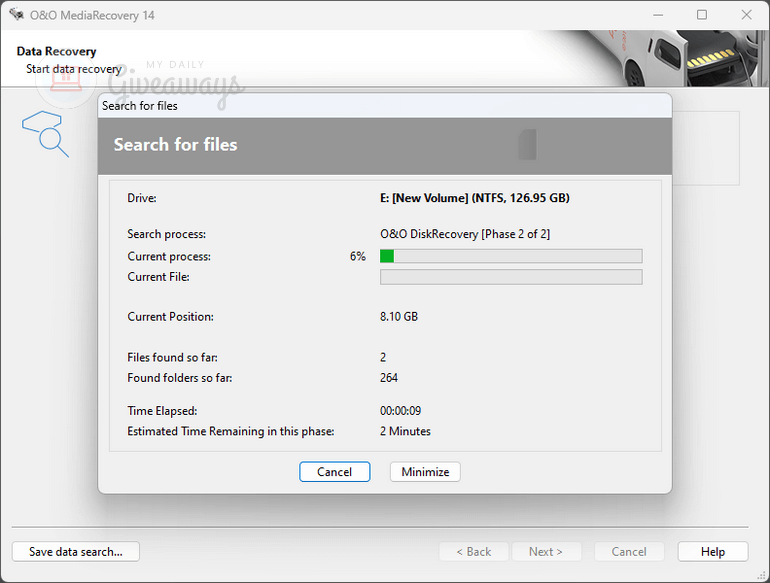Click the found folders count 264
Image resolution: width=770 pixels, height=583 pixels.
(x=389, y=377)
